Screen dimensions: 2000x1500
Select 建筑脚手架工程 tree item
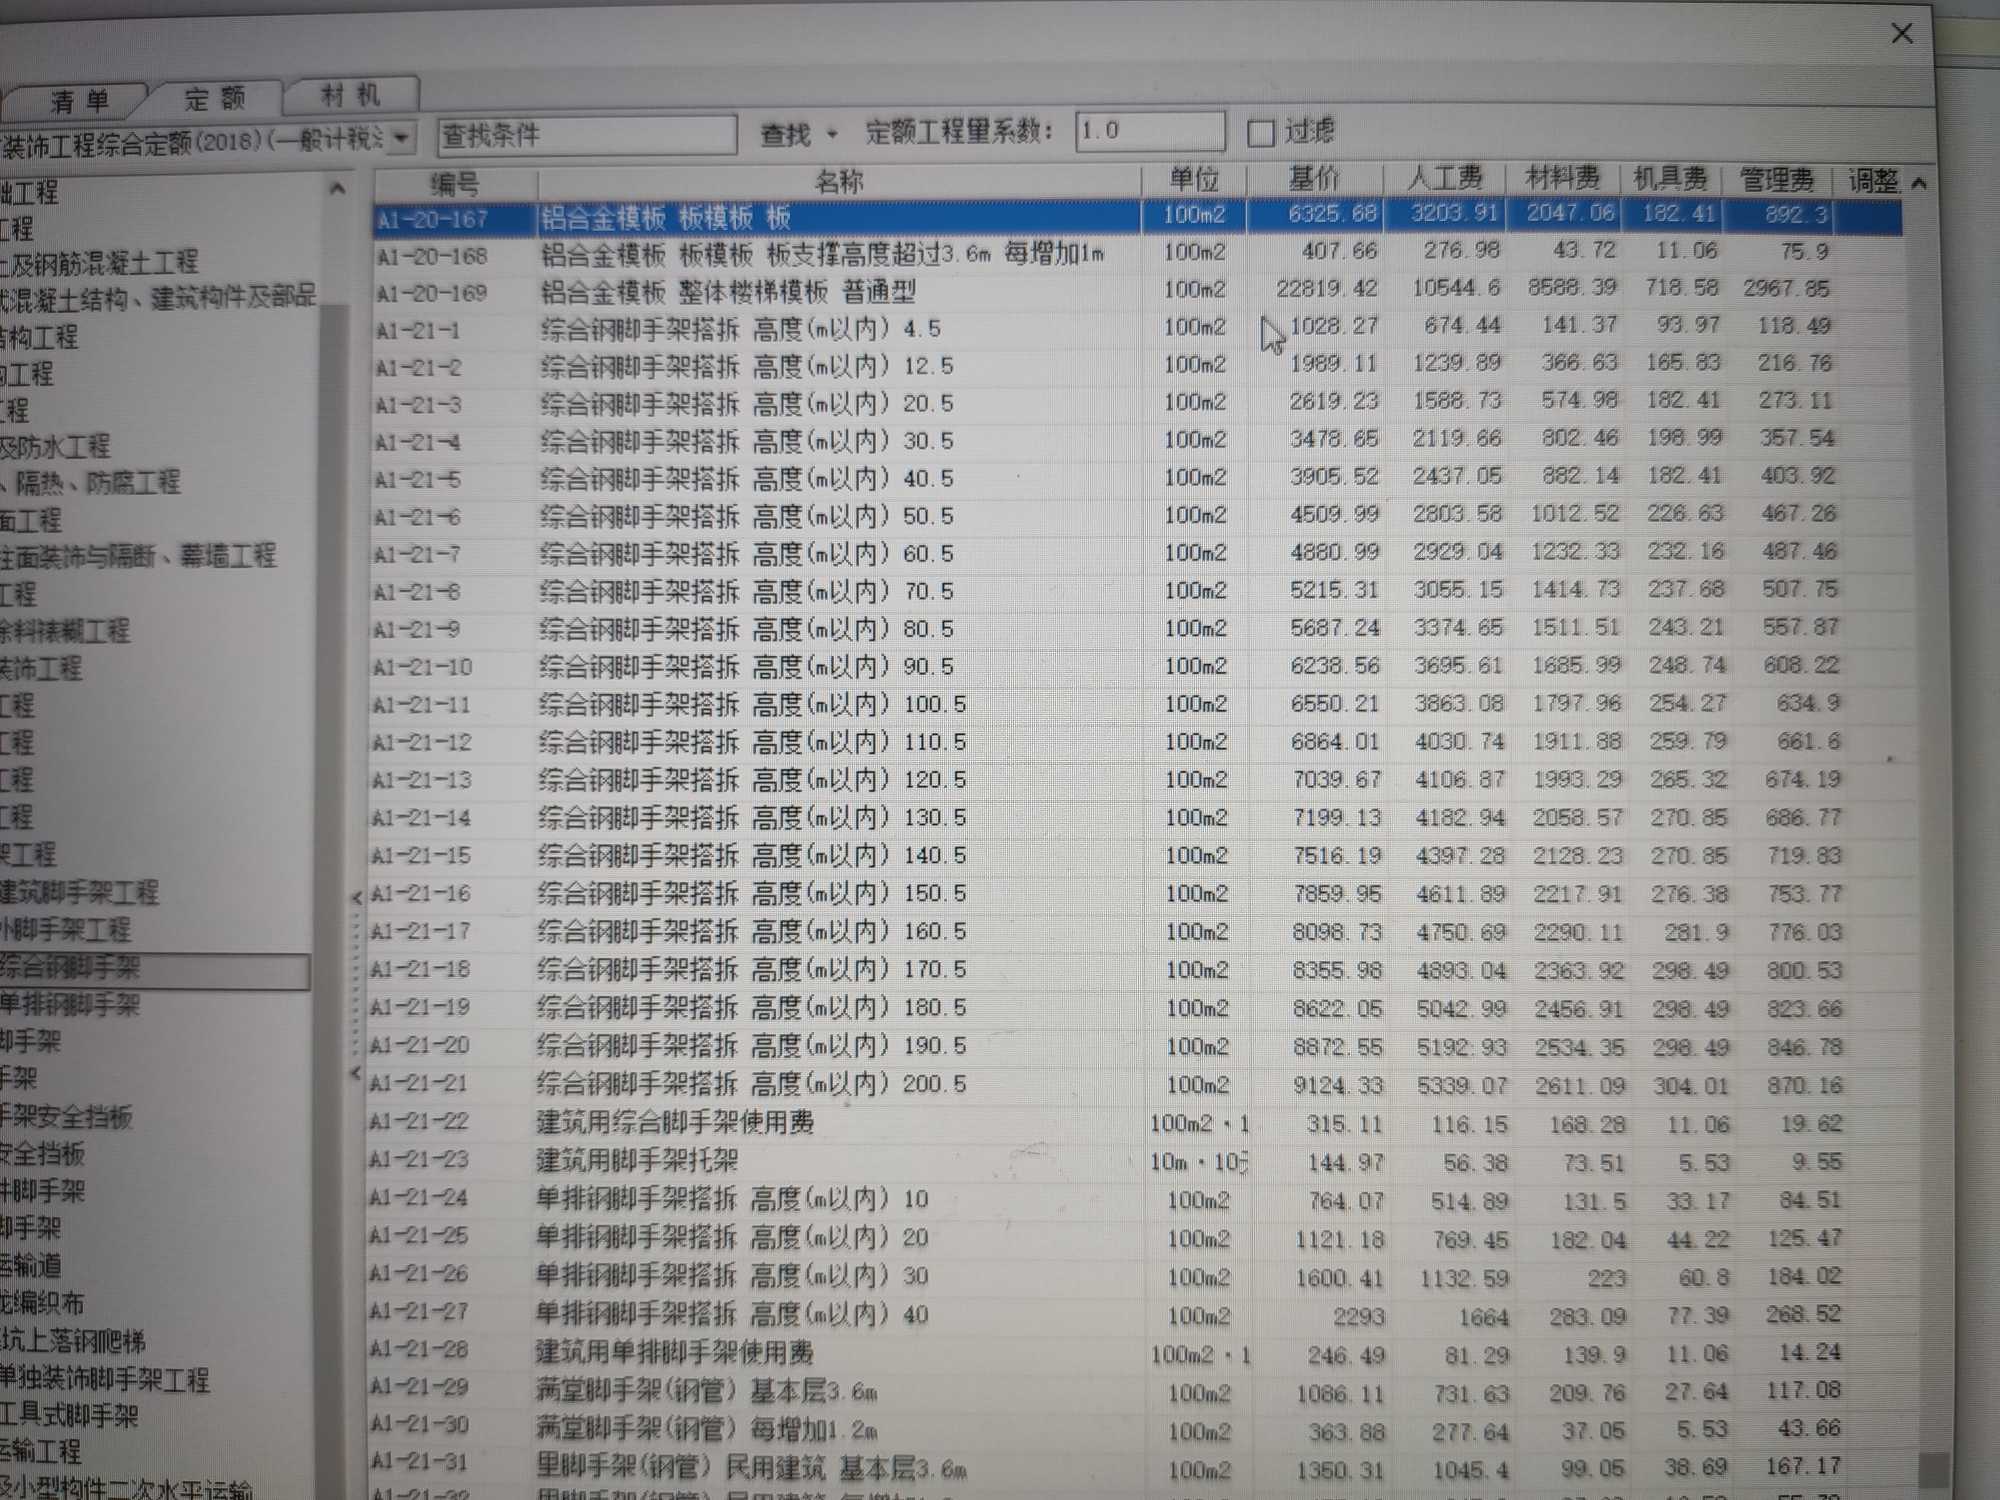click(x=79, y=892)
